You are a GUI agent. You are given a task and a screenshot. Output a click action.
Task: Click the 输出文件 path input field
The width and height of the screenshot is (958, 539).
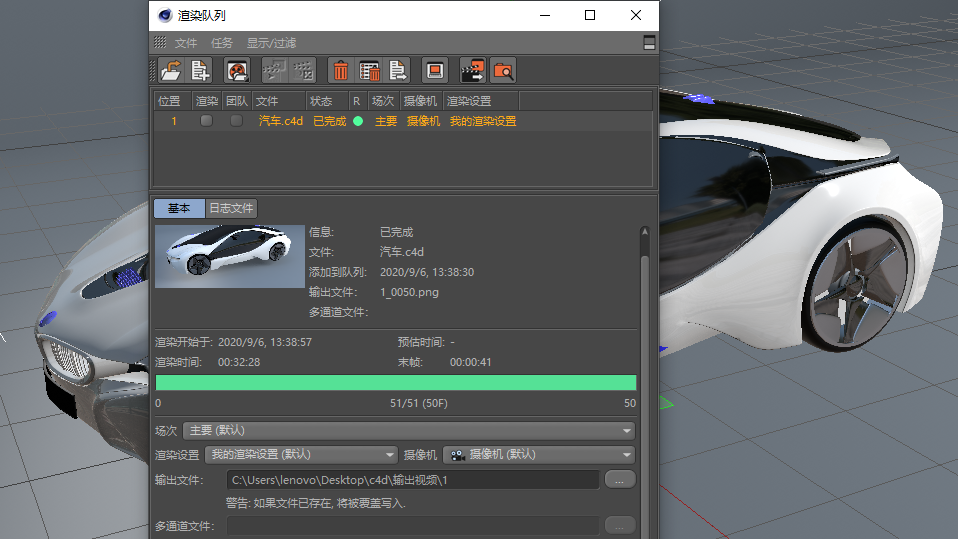(412, 480)
